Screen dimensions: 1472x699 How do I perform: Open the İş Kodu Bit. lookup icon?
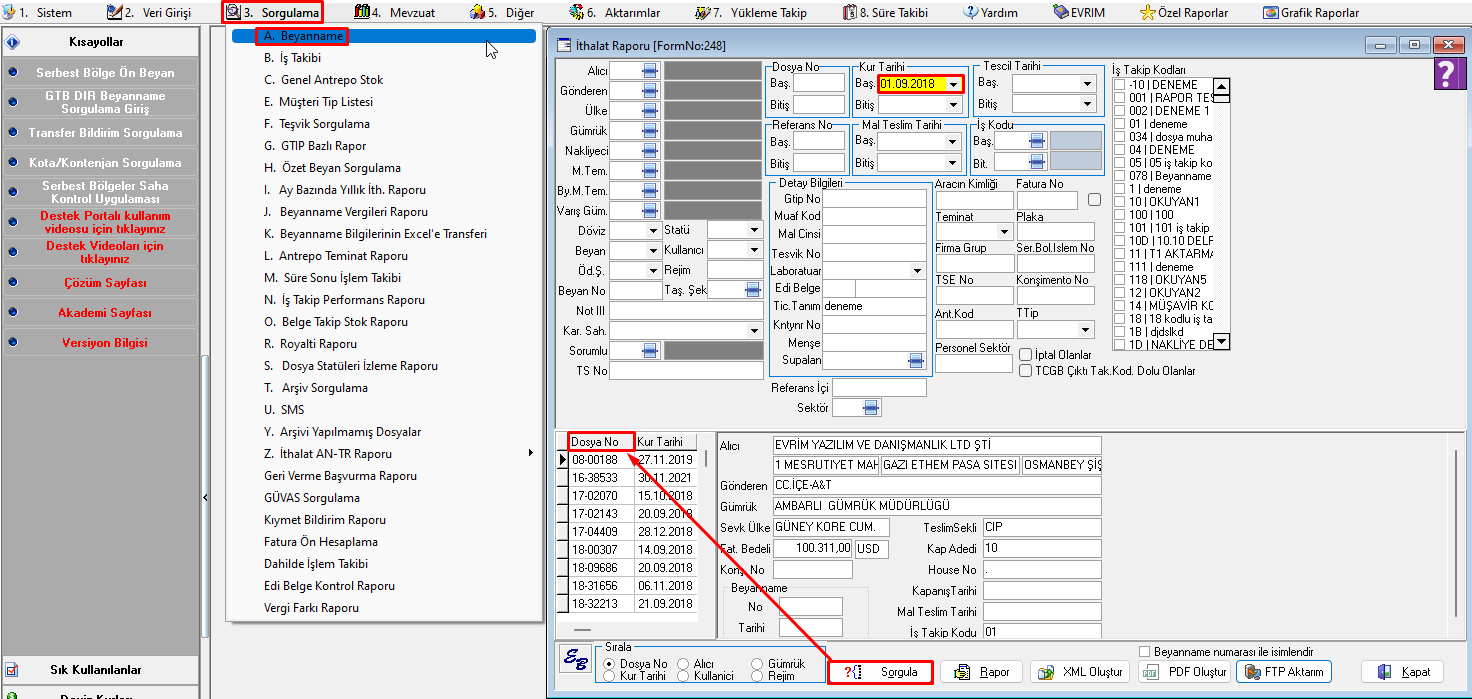tap(1037, 162)
